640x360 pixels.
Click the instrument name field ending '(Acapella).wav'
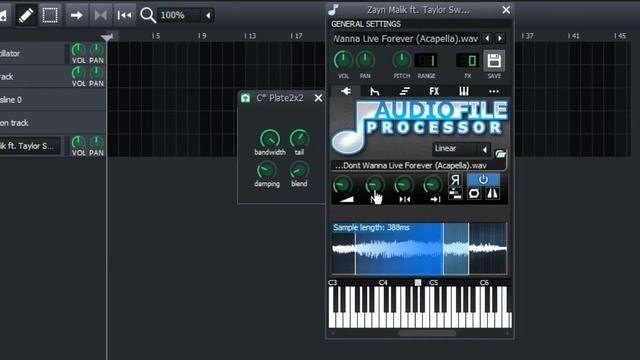pos(405,39)
